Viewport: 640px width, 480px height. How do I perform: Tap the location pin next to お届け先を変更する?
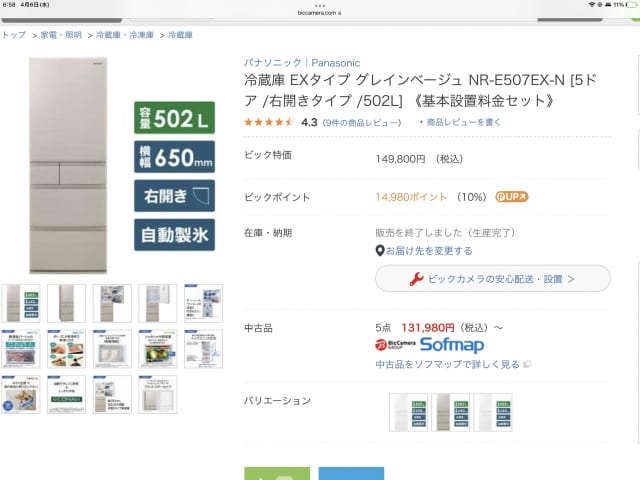tap(380, 251)
